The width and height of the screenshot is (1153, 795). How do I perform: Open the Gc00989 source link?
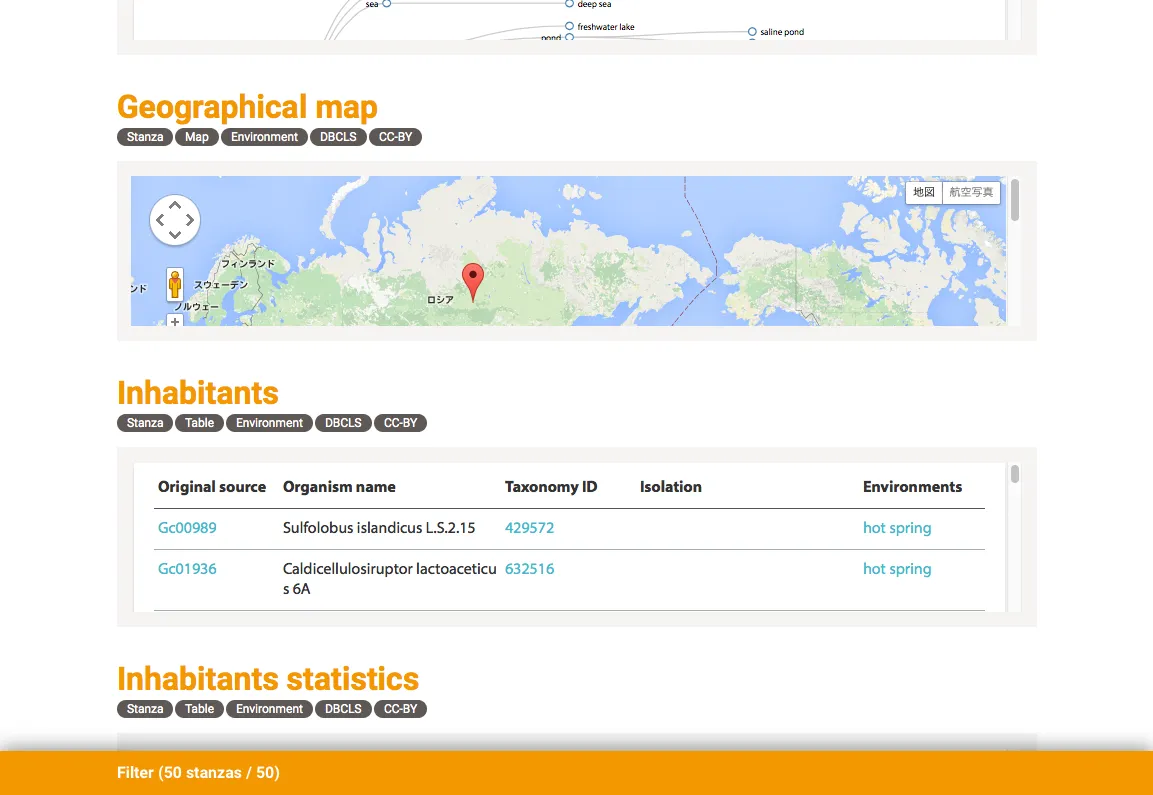point(187,528)
